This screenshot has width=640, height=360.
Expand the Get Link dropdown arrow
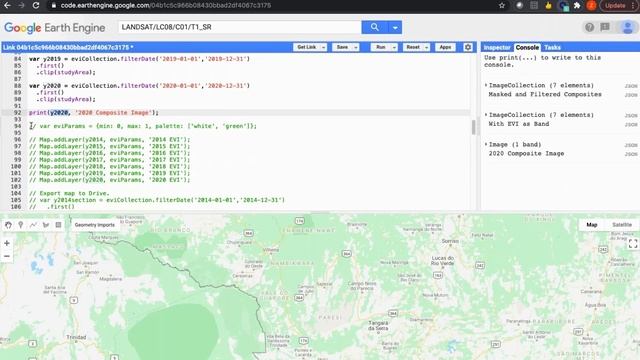pyautogui.click(x=323, y=47)
